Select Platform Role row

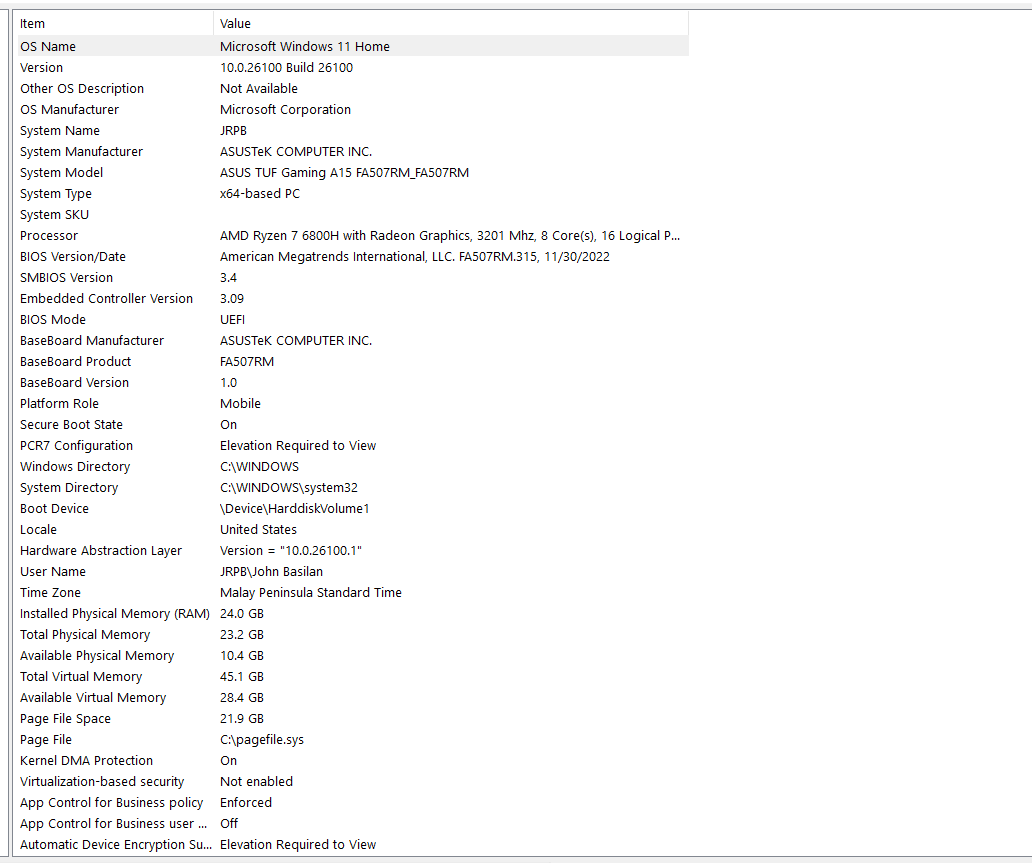click(x=351, y=404)
